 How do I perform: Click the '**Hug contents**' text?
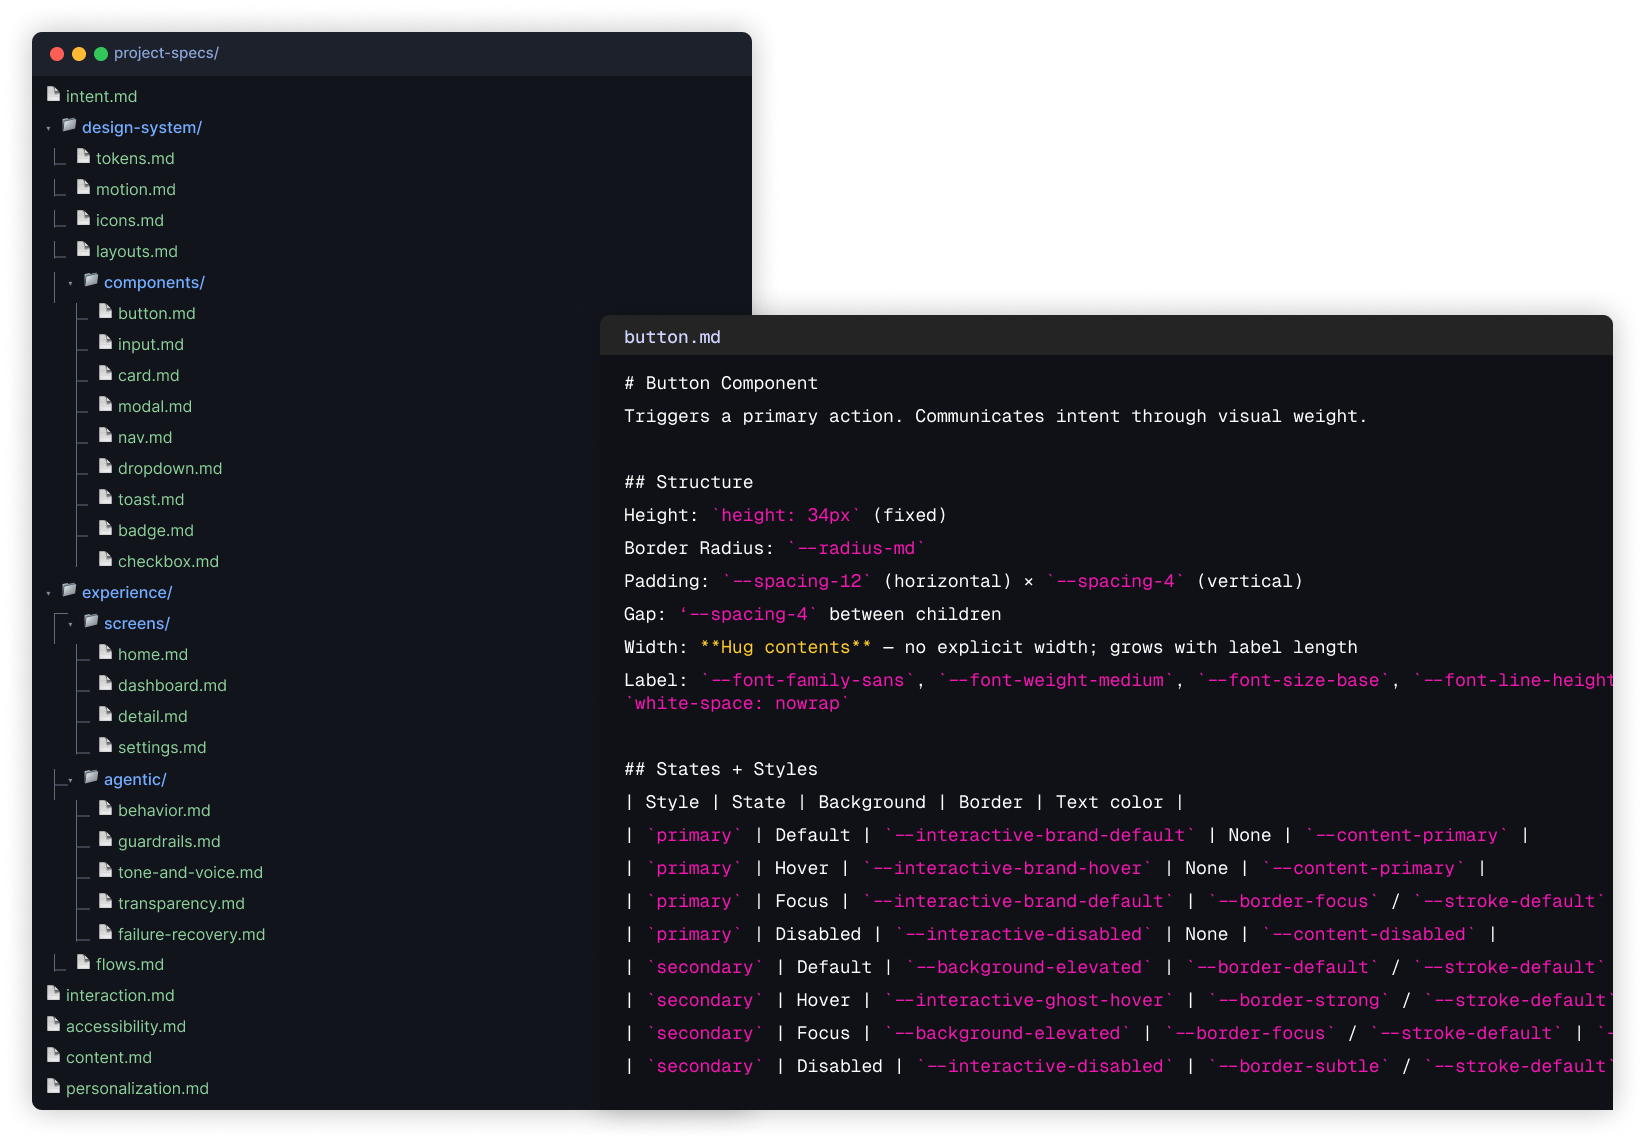[786, 647]
